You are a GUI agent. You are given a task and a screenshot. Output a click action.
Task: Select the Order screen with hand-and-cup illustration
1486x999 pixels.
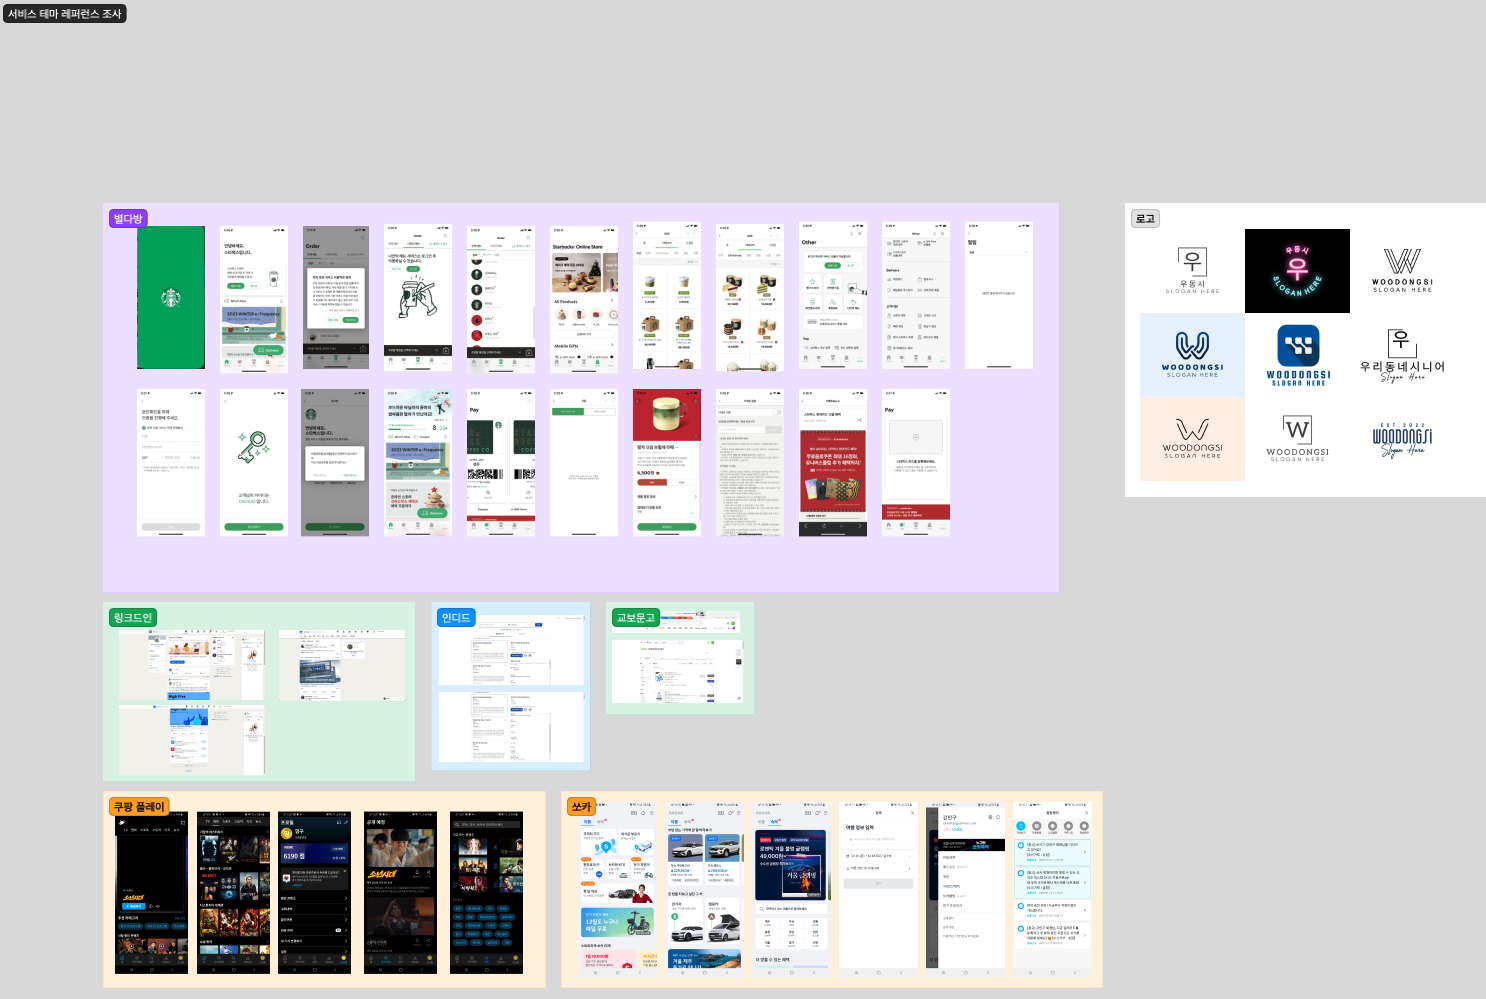coord(418,297)
